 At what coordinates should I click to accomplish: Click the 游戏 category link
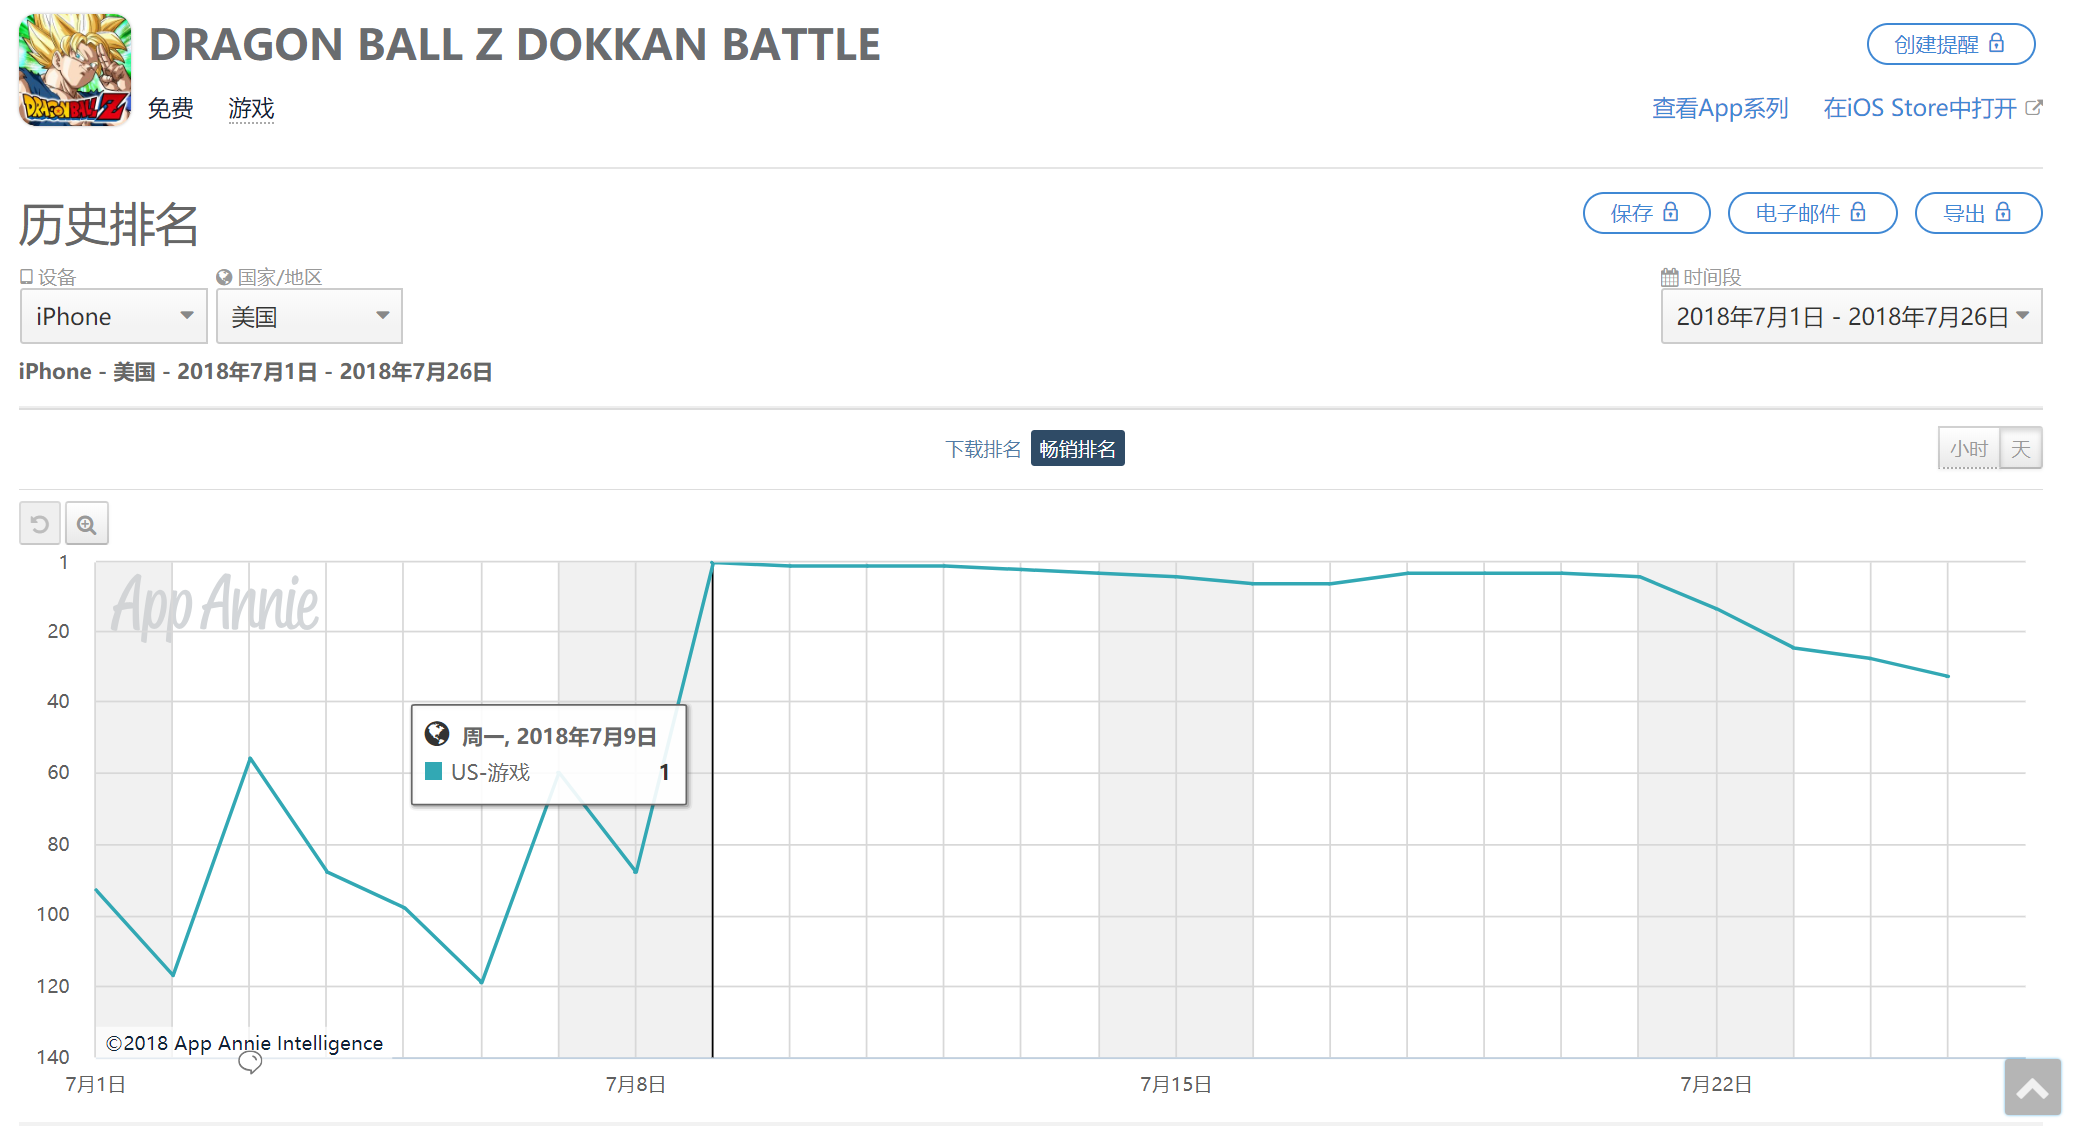point(251,108)
